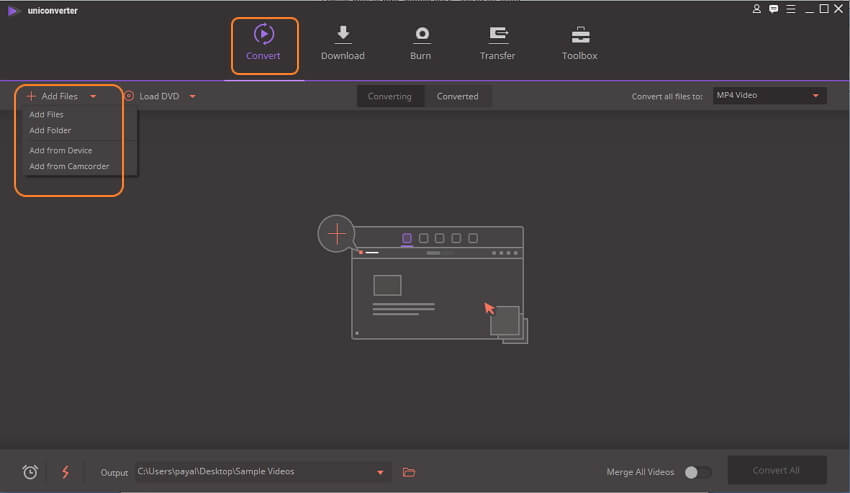Open the scheduler alarm clock icon
The image size is (850, 493).
[x=30, y=472]
